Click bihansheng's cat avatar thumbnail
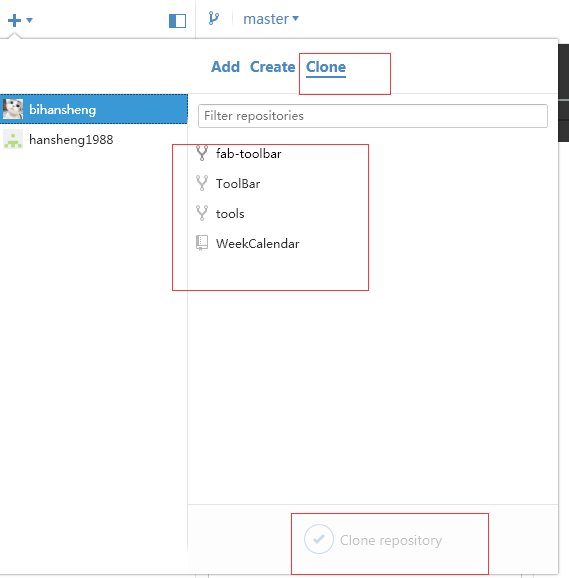Image resolution: width=569 pixels, height=578 pixels. pyautogui.click(x=13, y=109)
